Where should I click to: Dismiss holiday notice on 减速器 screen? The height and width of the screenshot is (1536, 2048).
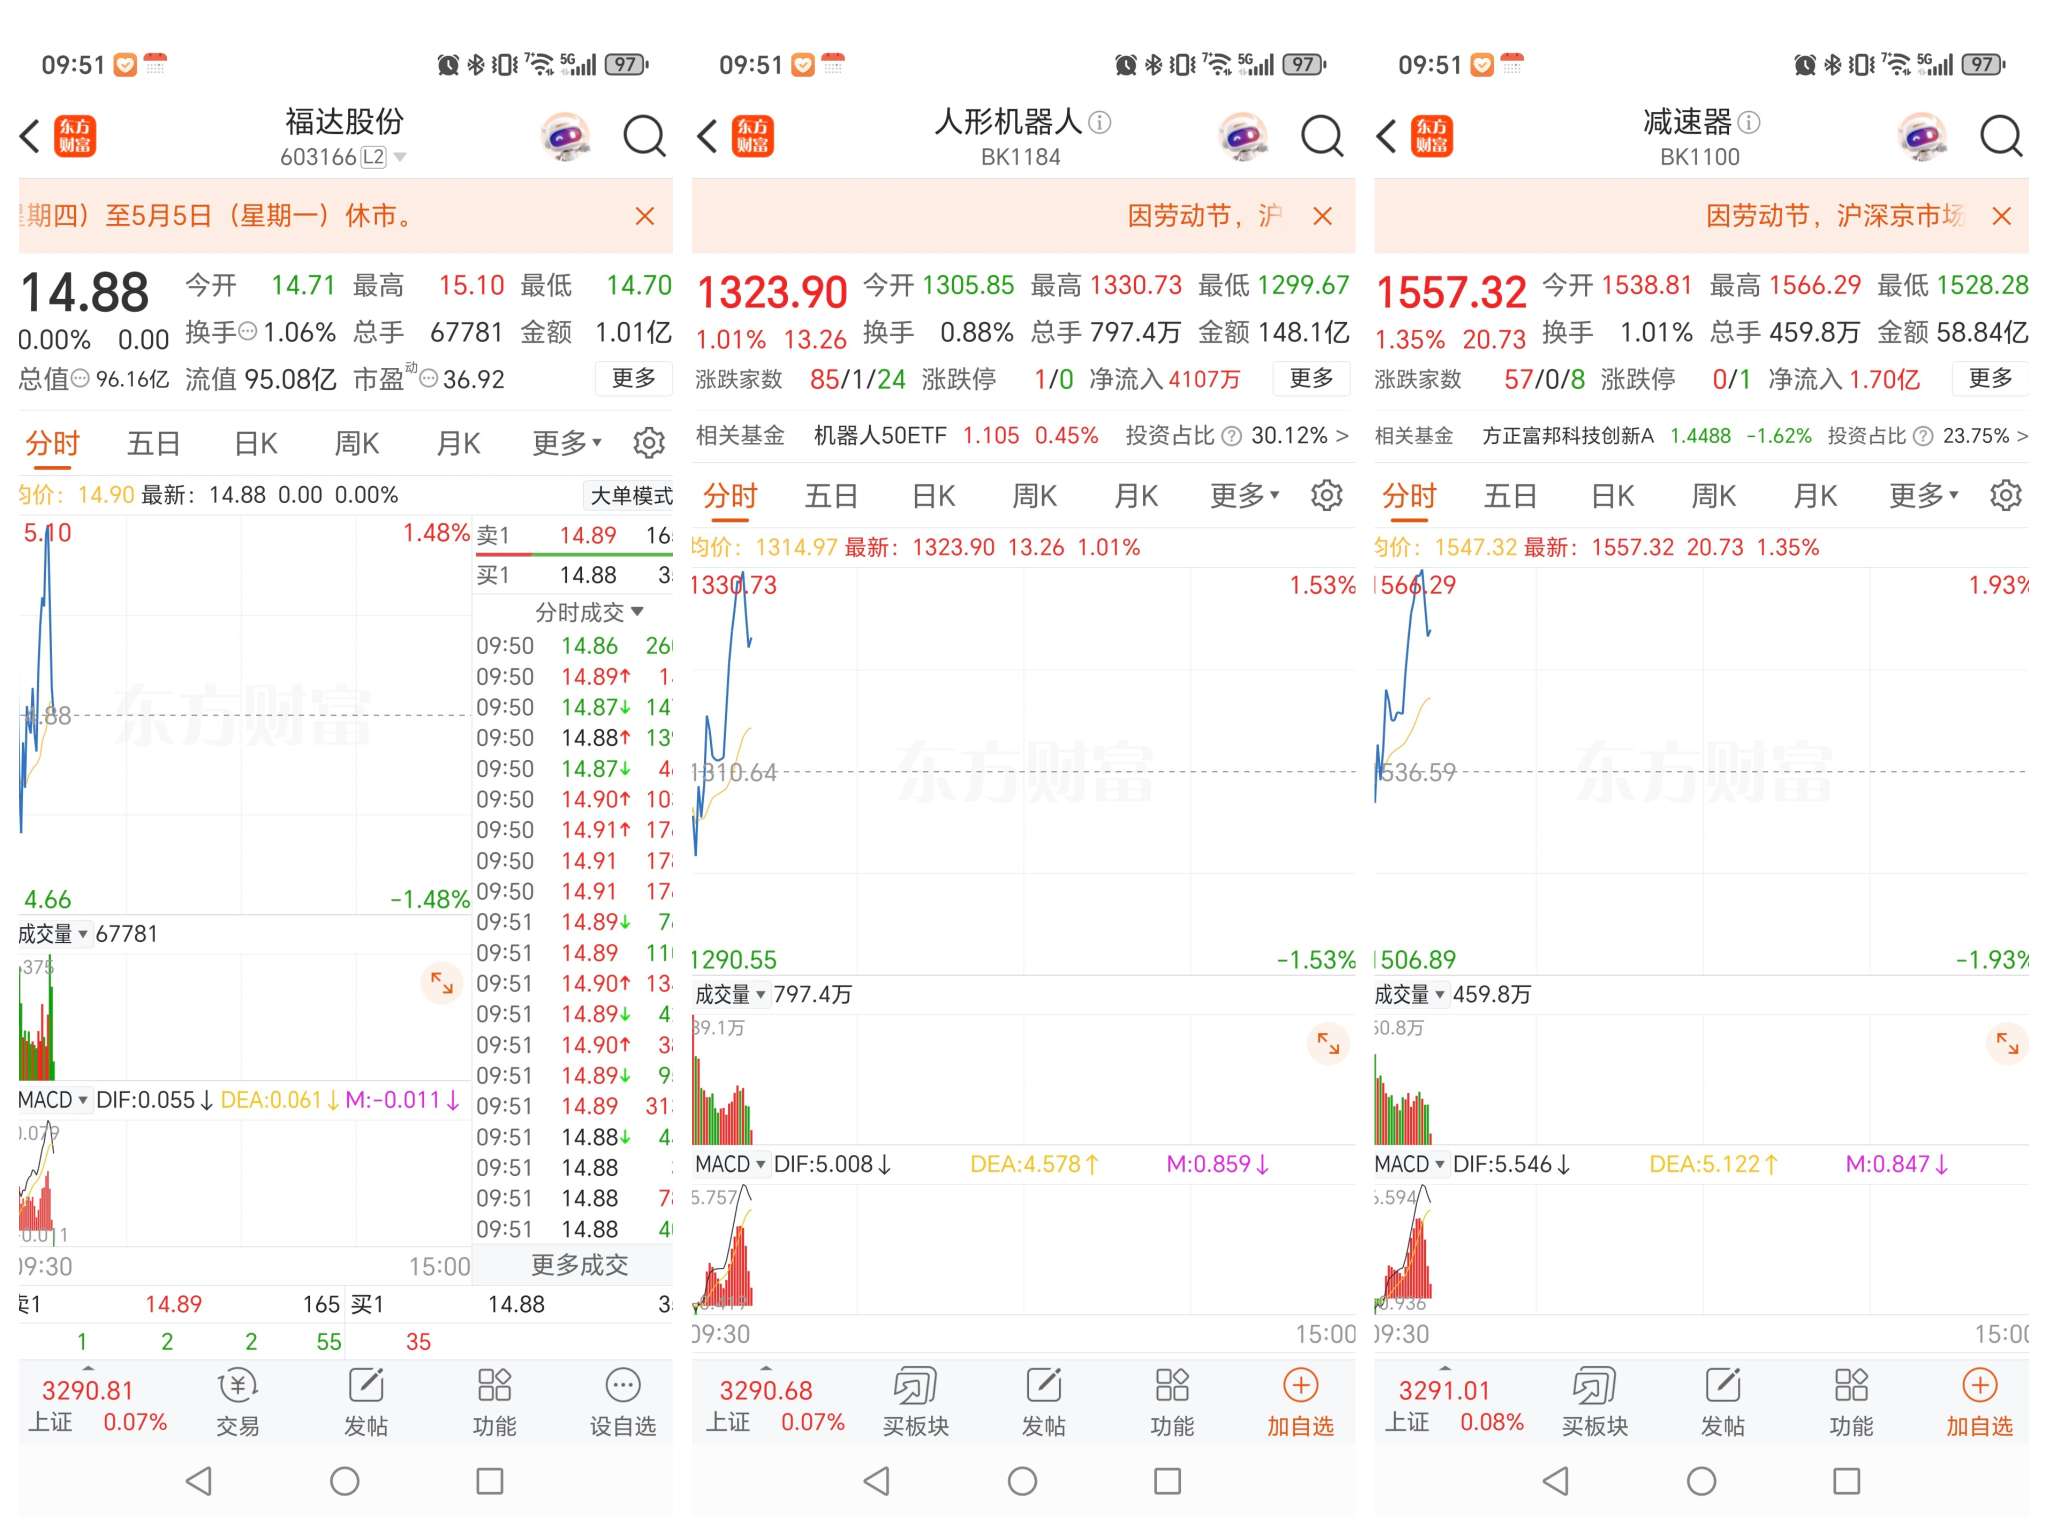click(2002, 216)
